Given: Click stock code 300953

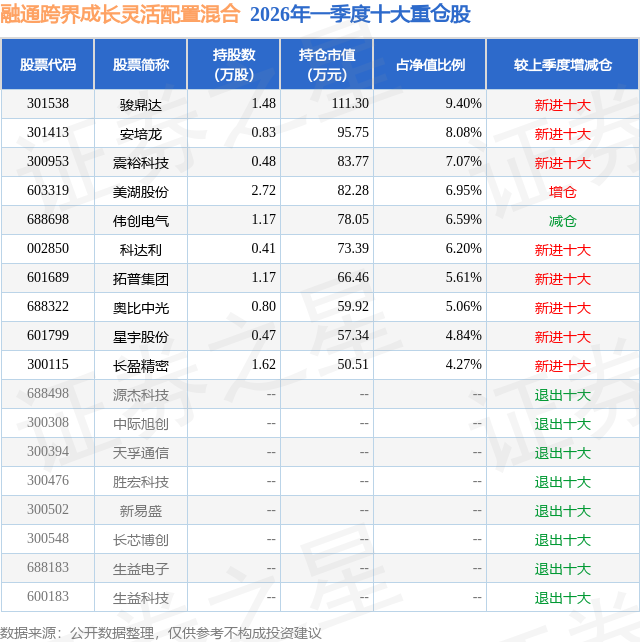Looking at the screenshot, I should (48, 162).
